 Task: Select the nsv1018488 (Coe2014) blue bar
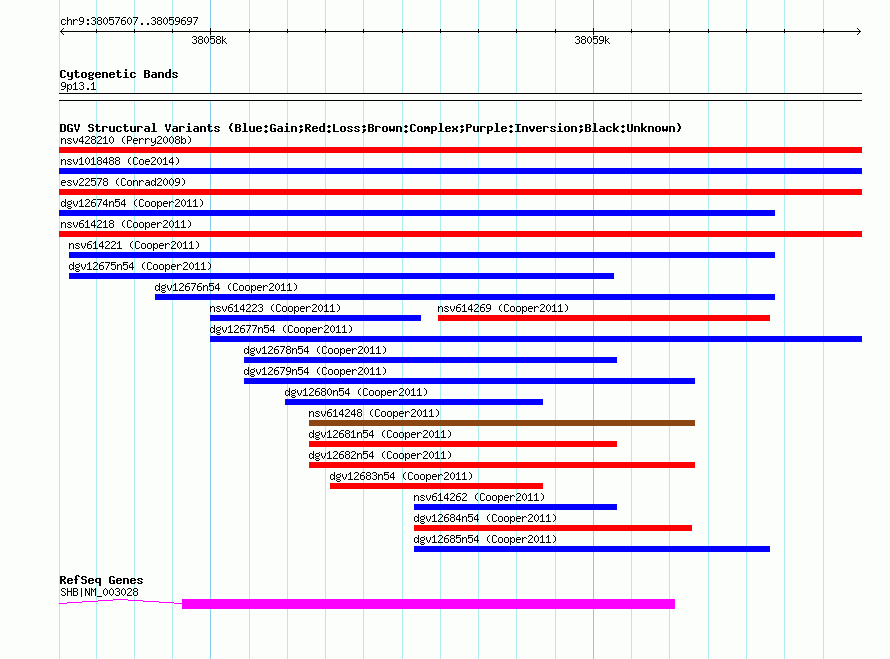(x=460, y=171)
